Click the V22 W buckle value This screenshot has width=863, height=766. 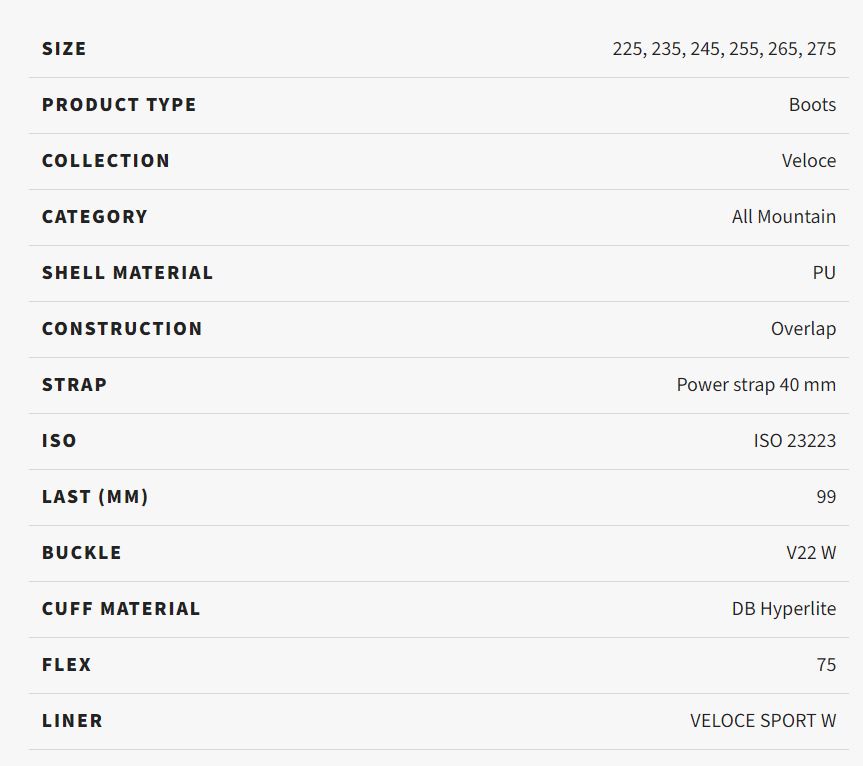point(811,553)
